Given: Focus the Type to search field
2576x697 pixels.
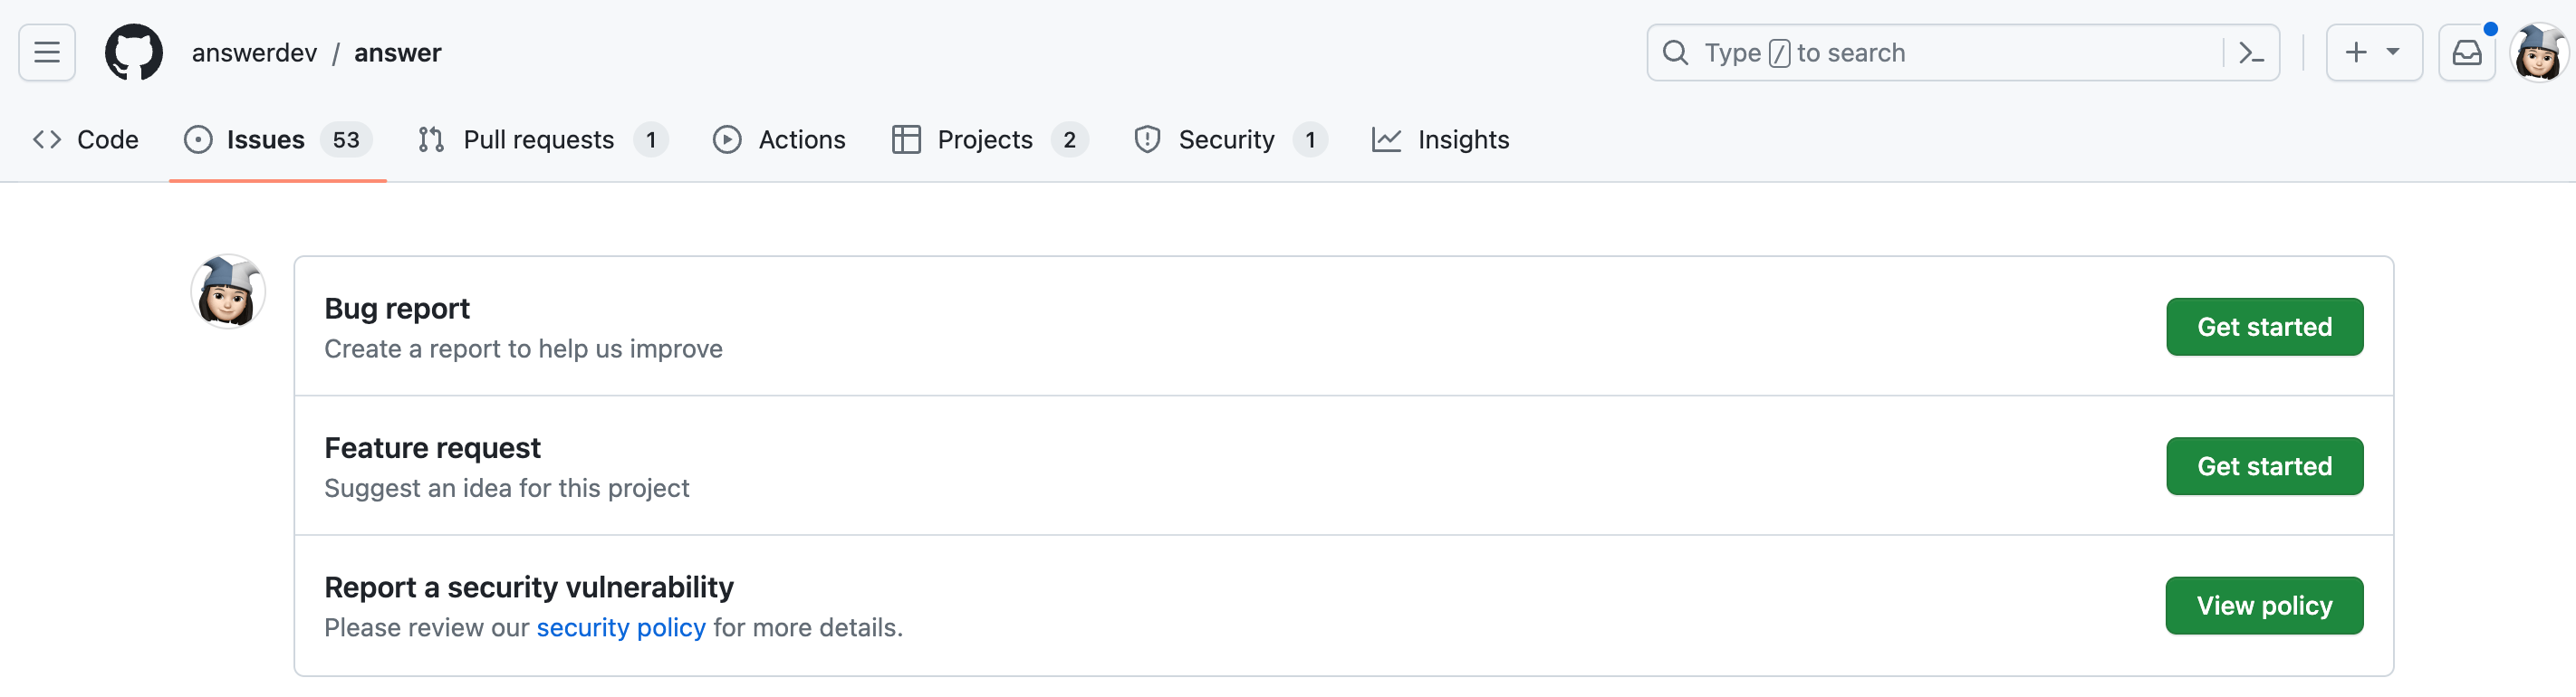Looking at the screenshot, I should pos(1950,53).
